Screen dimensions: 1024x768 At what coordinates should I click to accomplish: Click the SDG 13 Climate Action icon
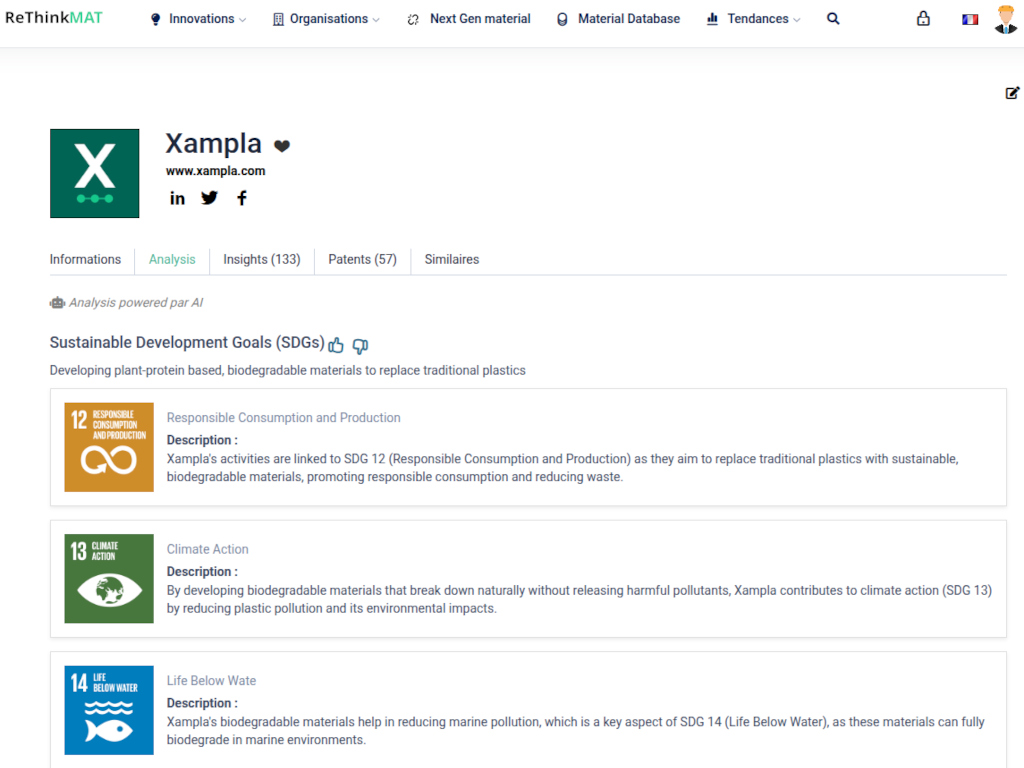click(x=109, y=579)
